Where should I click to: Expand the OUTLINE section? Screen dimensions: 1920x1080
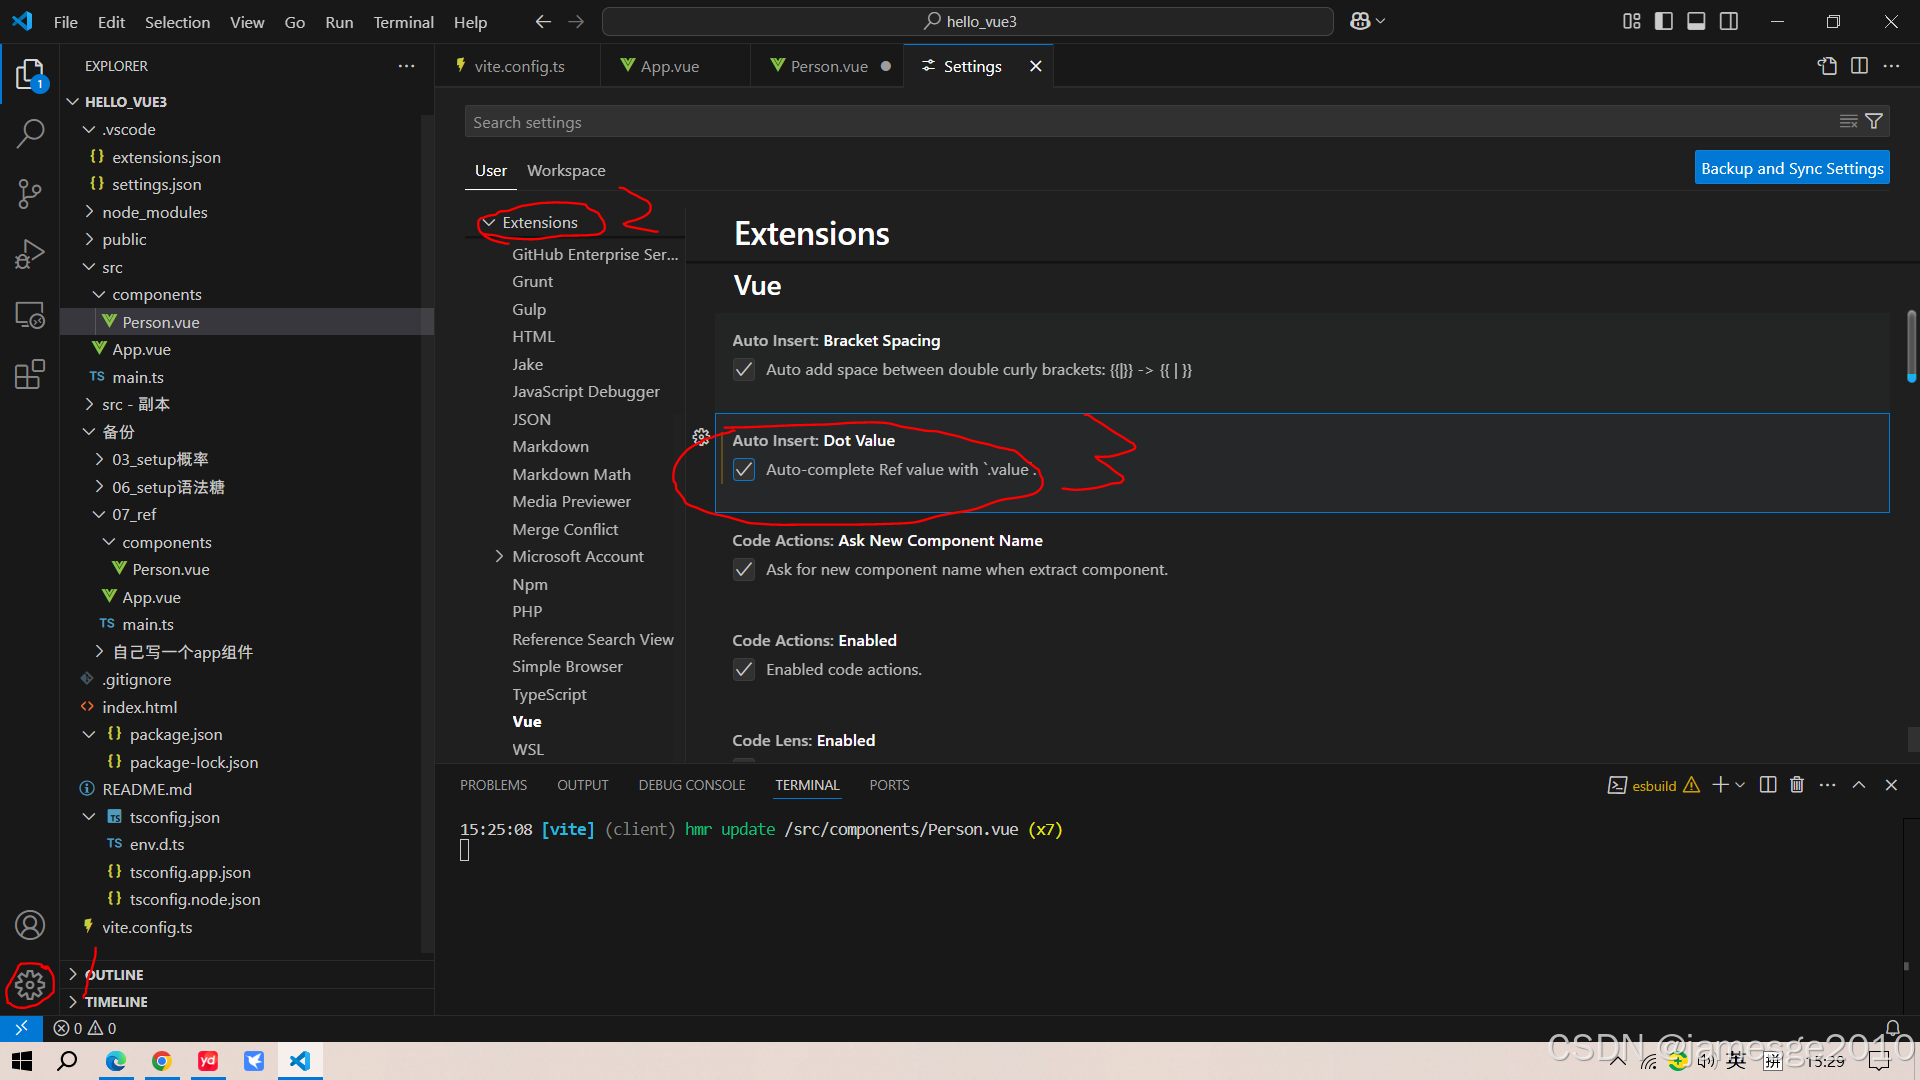point(247,974)
